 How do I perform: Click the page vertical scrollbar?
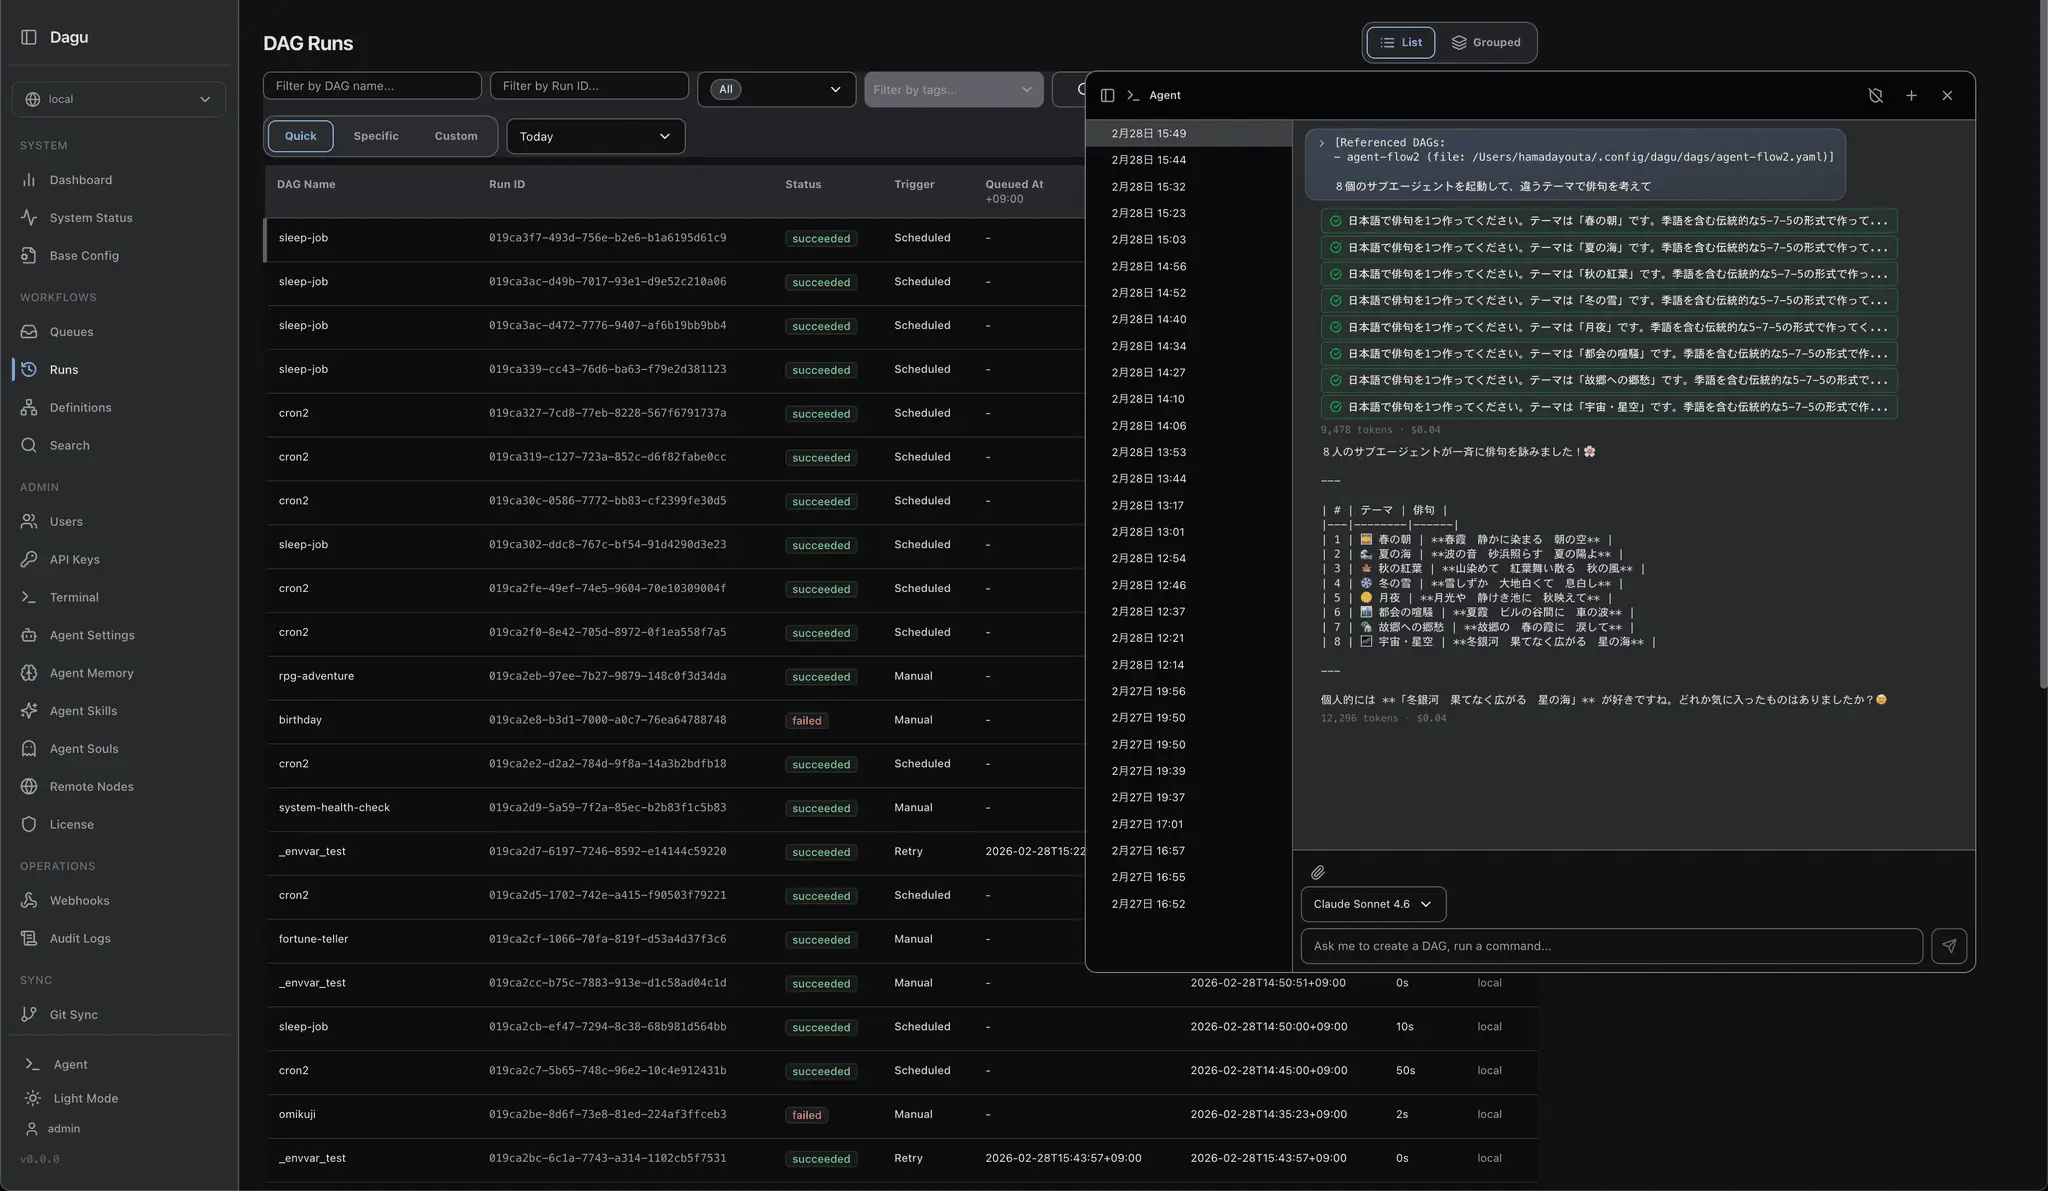coord(2042,345)
